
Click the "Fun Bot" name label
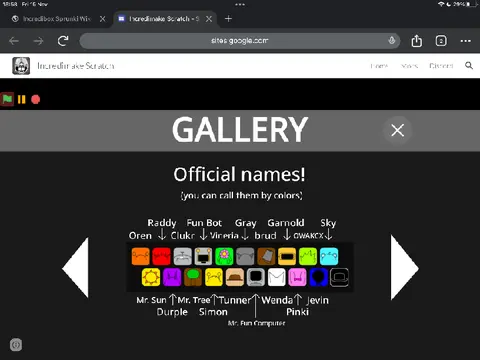[x=204, y=223]
